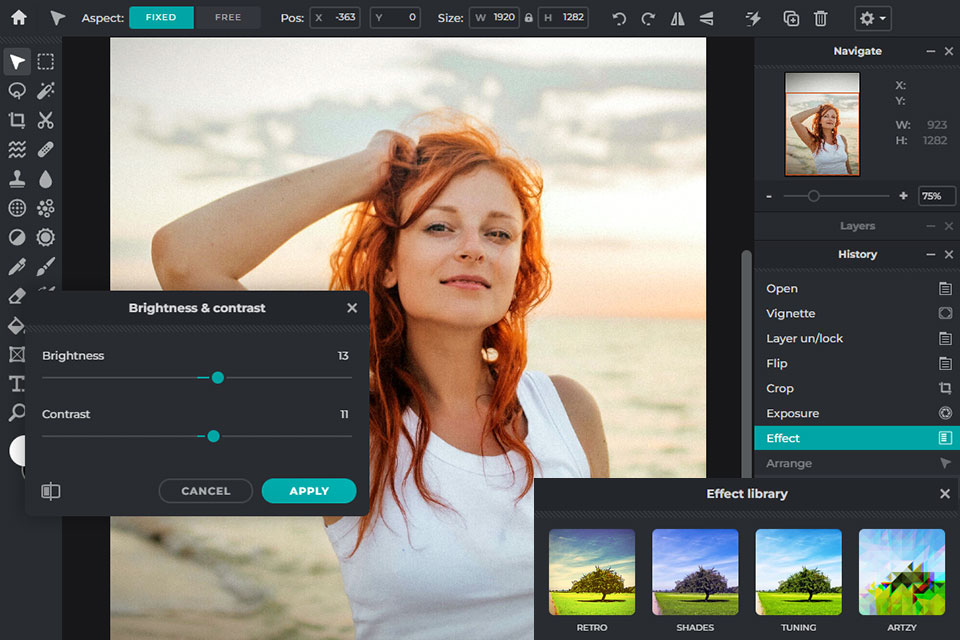
Task: Click the Duplicate layer icon
Action: [x=791, y=18]
